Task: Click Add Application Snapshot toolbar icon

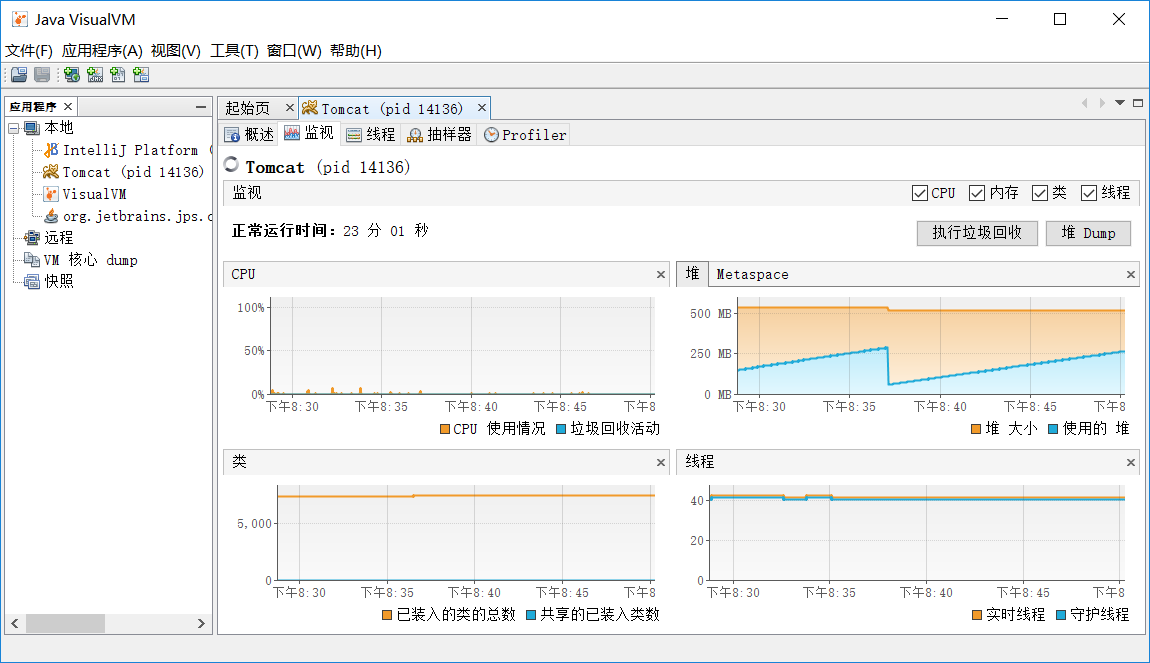Action: pyautogui.click(x=142, y=74)
